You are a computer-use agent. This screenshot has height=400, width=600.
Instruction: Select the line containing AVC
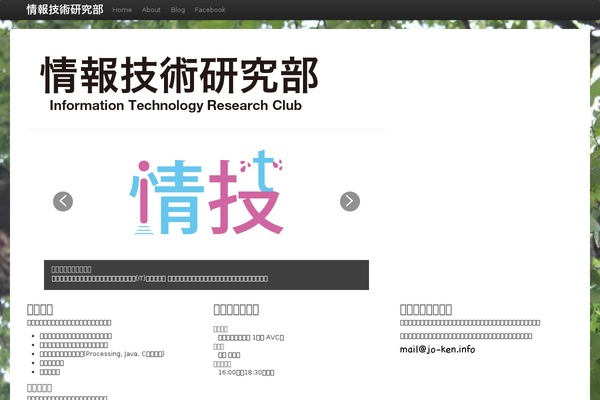pyautogui.click(x=251, y=338)
